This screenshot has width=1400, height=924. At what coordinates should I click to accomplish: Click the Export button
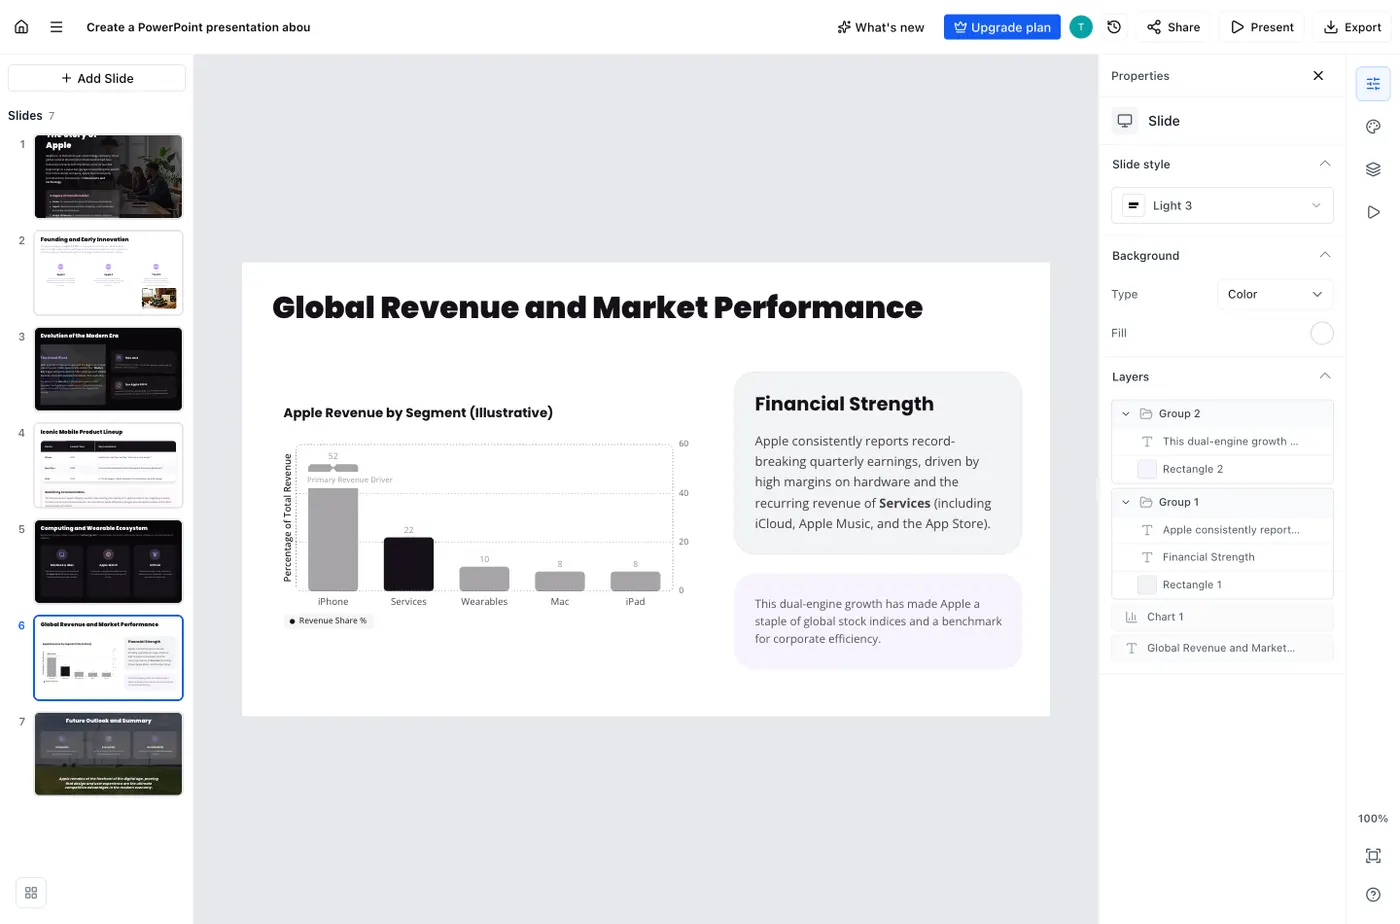click(x=1352, y=27)
